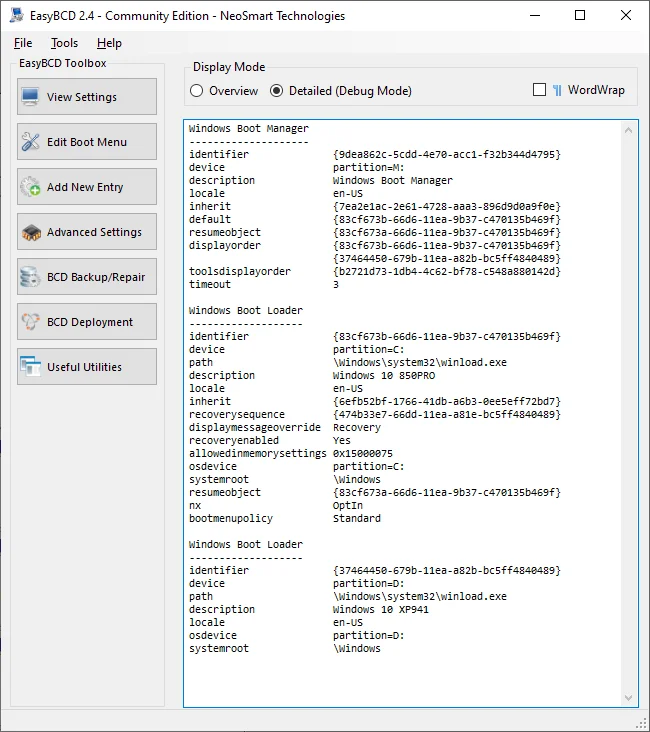Click the 'Recovery' displaymessageoverride value

click(x=357, y=428)
